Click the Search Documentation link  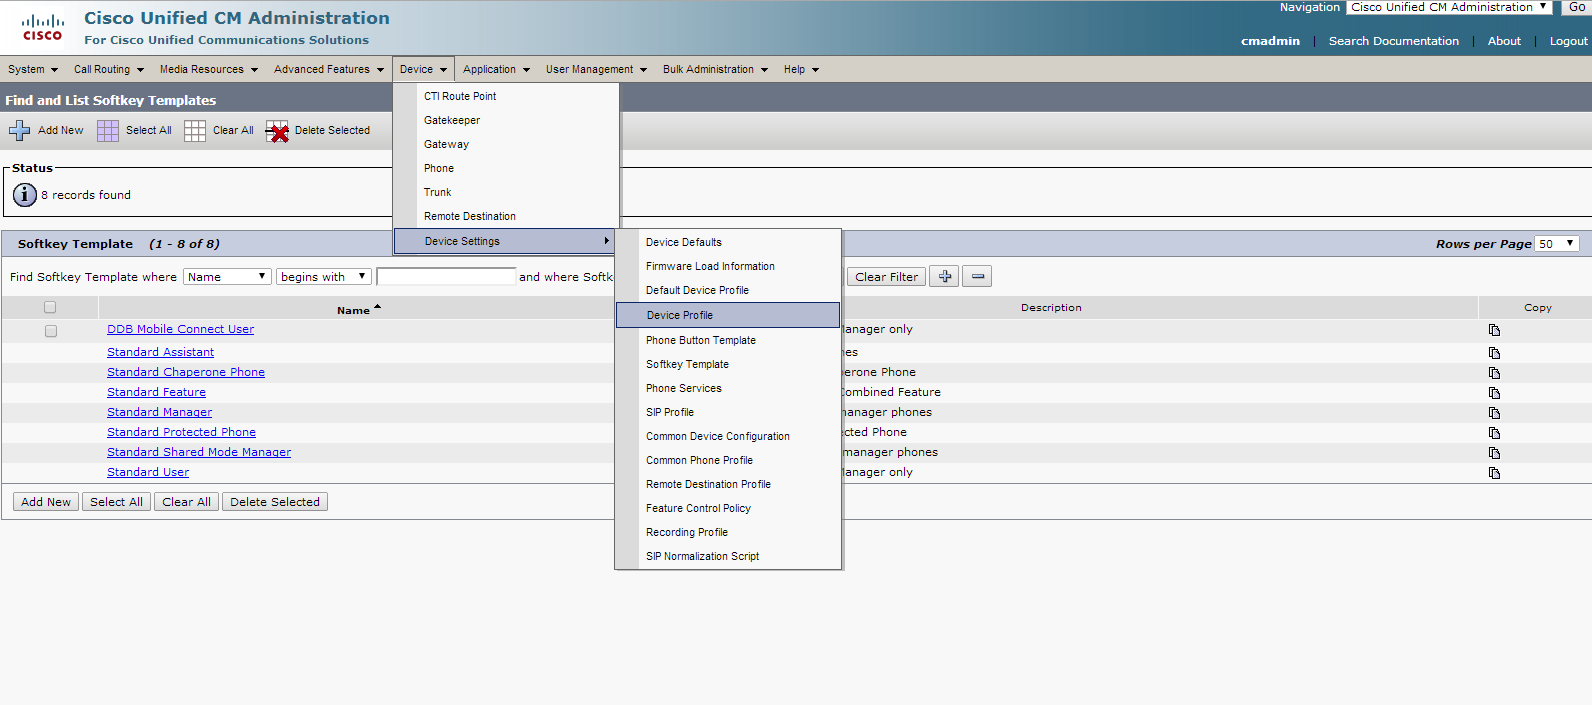pos(1393,41)
